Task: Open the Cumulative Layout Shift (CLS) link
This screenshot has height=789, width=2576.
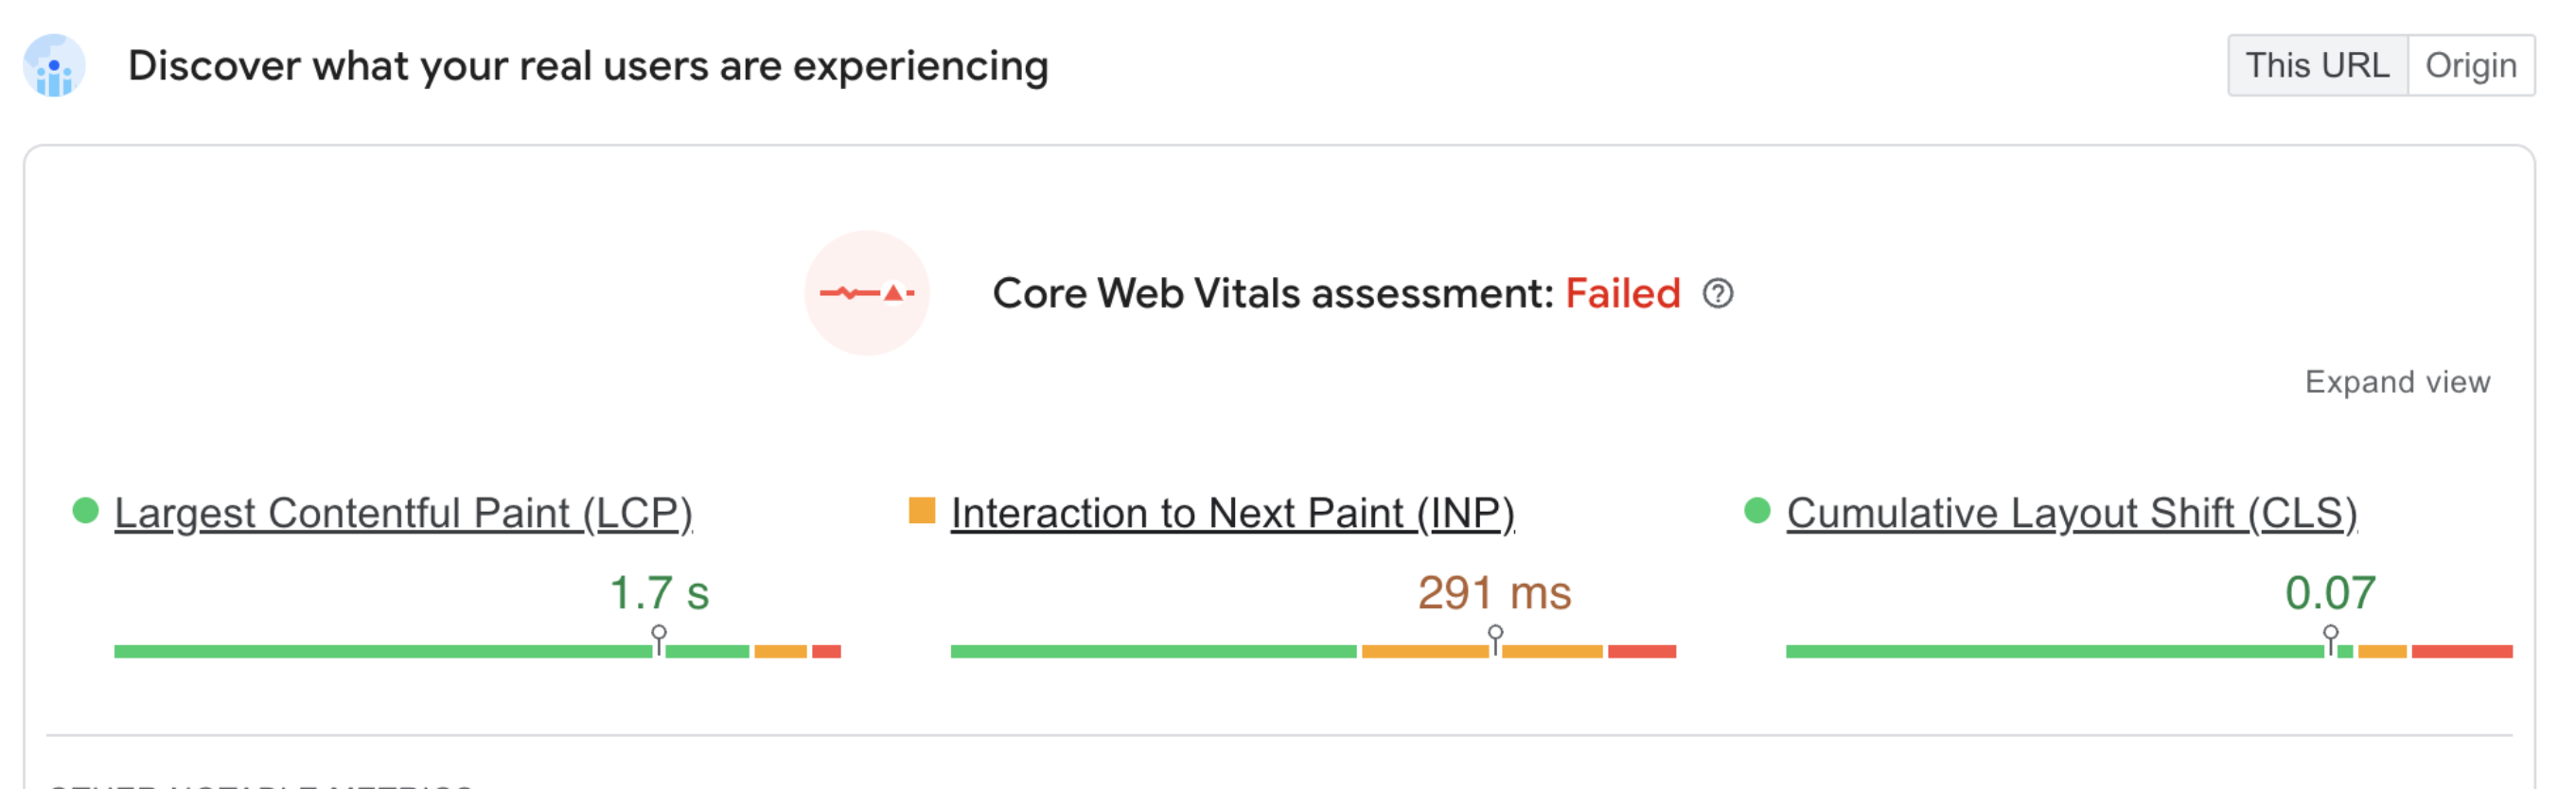Action: pos(2071,513)
